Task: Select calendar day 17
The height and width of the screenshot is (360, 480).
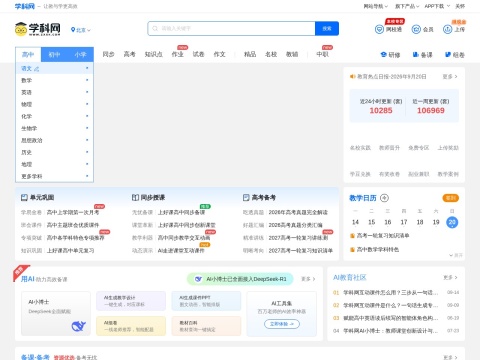Action: click(404, 222)
